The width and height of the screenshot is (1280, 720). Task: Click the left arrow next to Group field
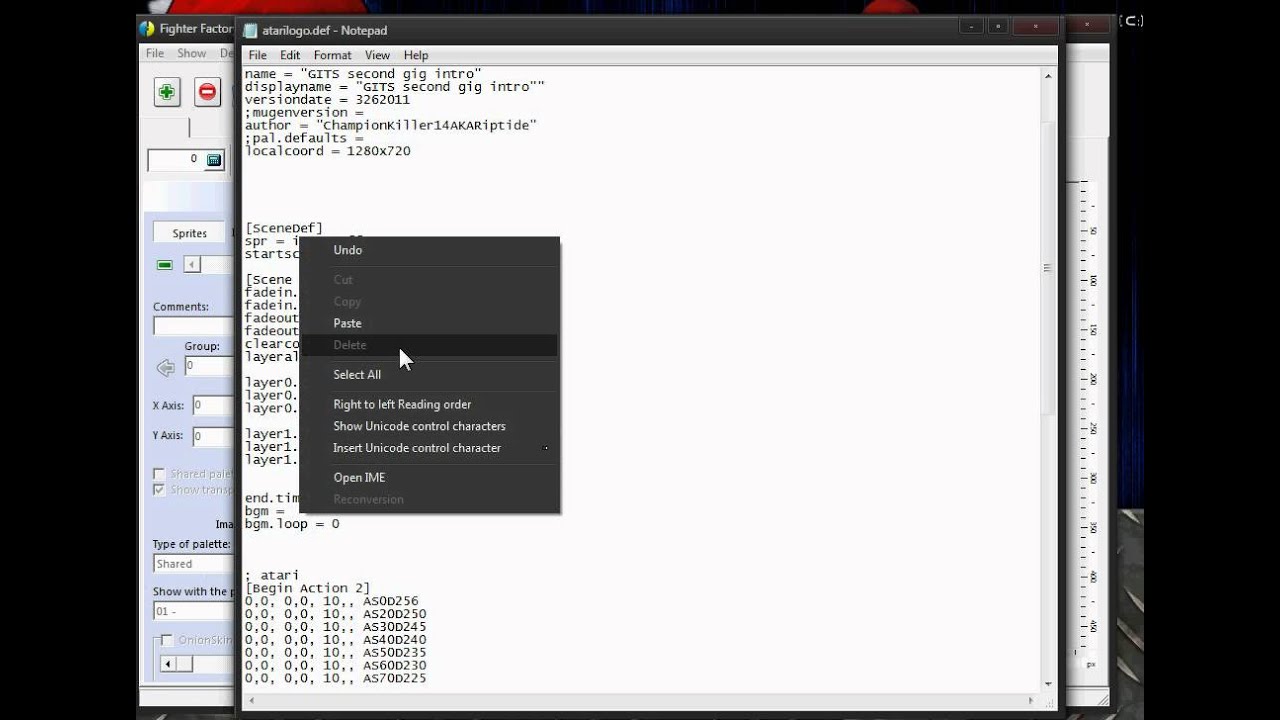pos(165,368)
